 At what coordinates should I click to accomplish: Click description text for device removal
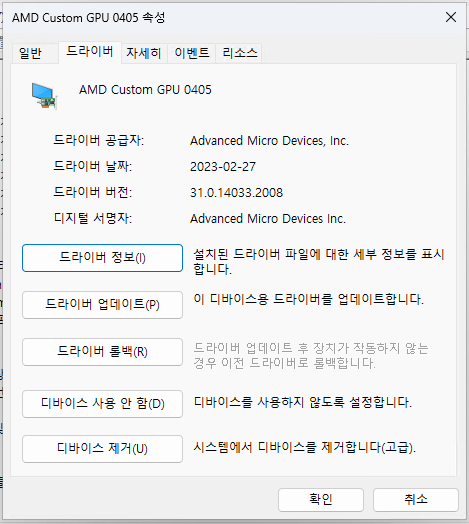tap(305, 447)
